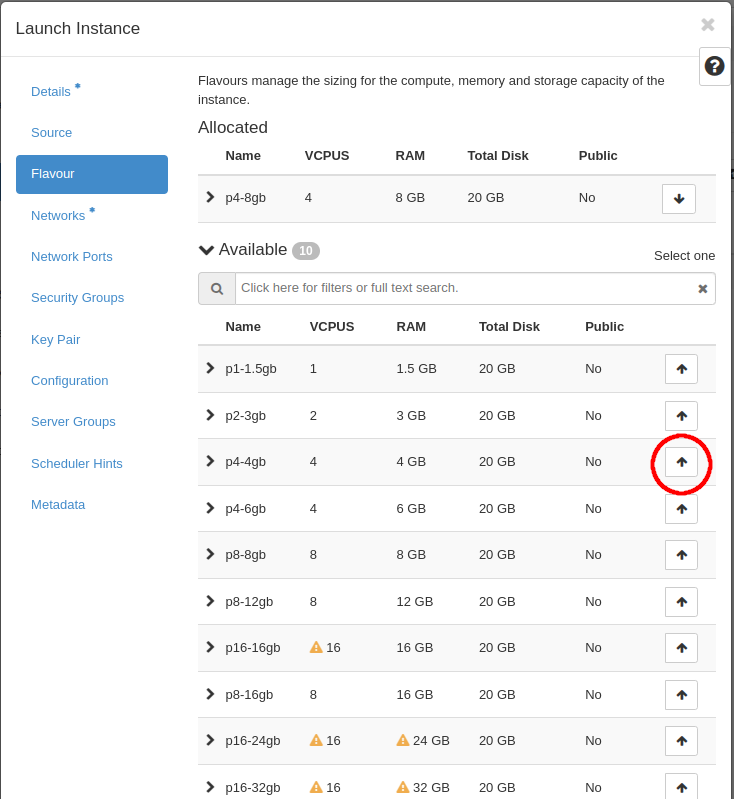Open the Networks step
Viewport: 734px width, 799px height.
pyautogui.click(x=58, y=216)
